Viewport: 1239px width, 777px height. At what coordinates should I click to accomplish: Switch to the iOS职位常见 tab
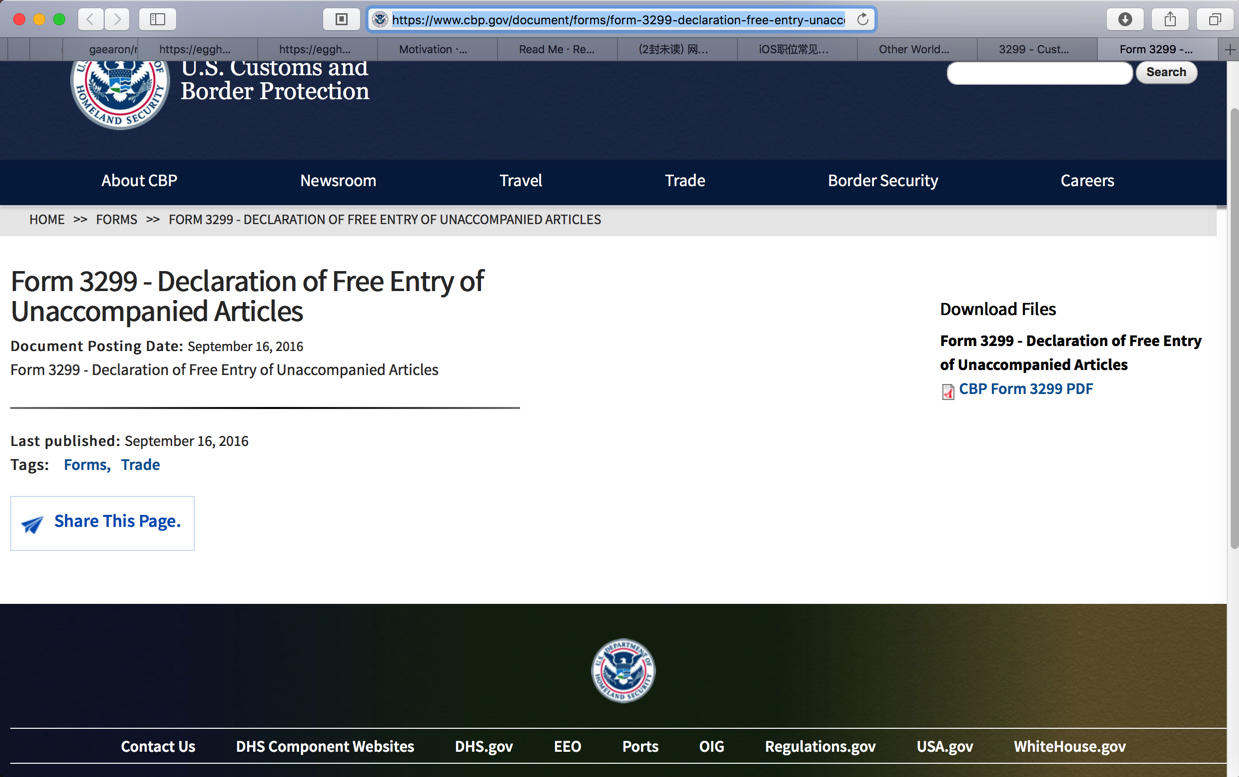point(797,49)
